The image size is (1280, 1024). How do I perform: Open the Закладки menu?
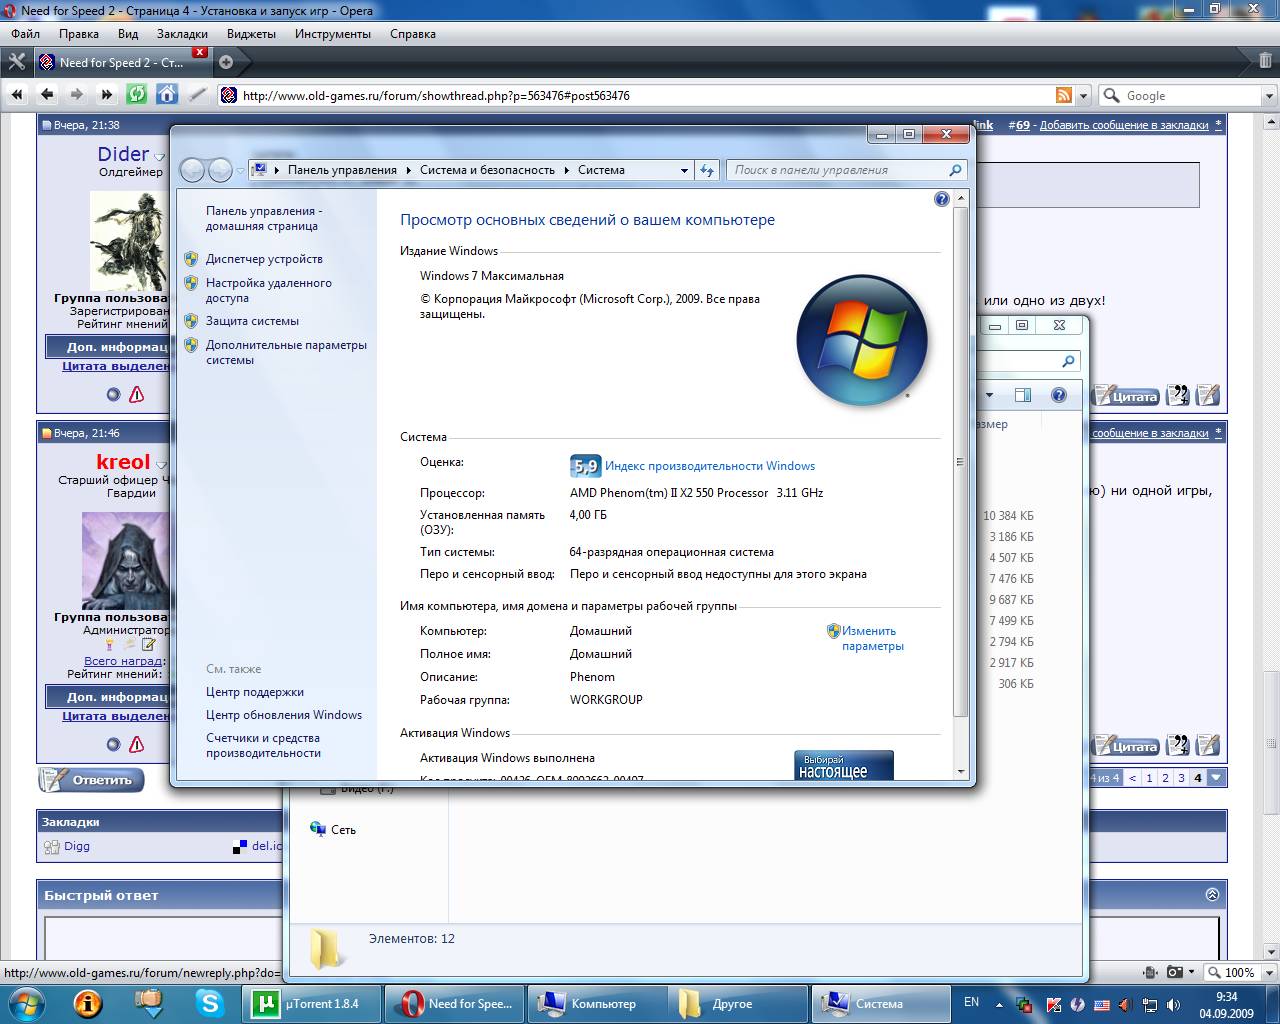click(182, 33)
